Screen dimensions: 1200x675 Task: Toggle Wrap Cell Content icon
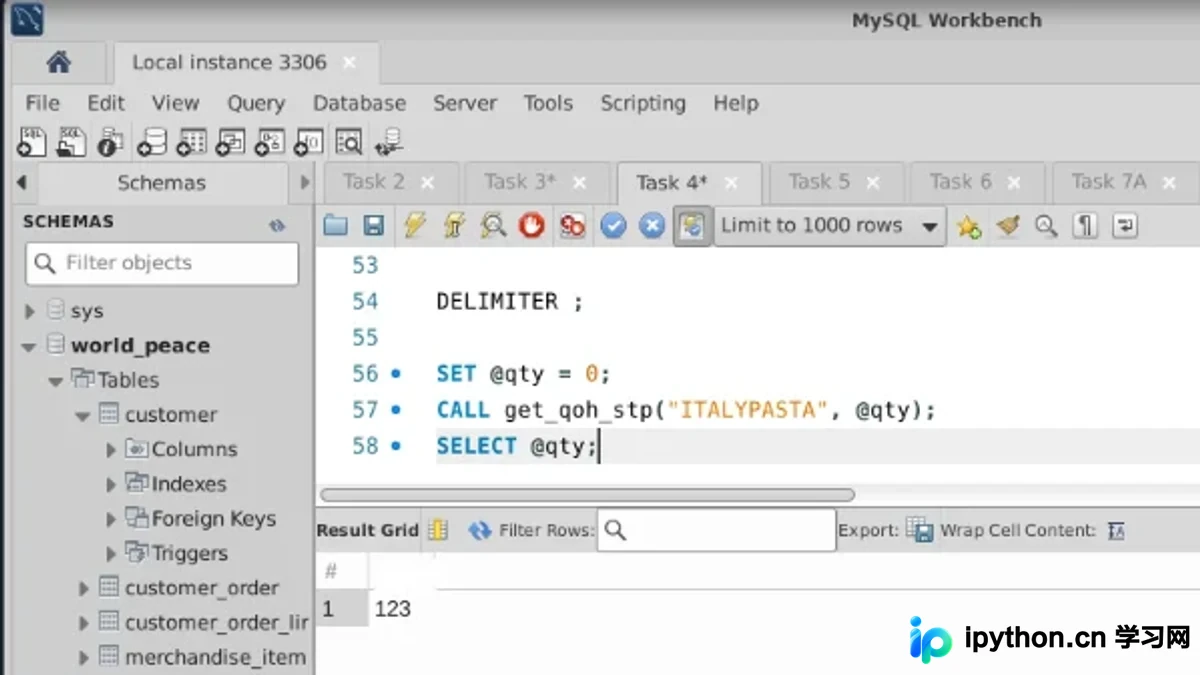tap(1117, 531)
